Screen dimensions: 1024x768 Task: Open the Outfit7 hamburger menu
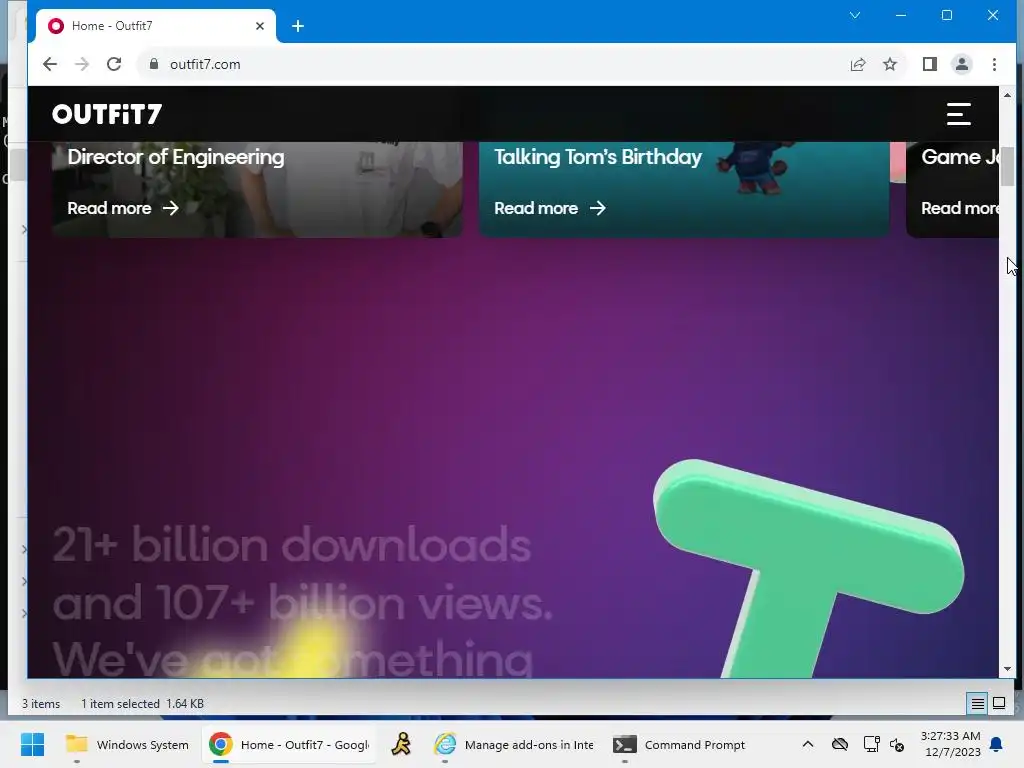click(958, 114)
